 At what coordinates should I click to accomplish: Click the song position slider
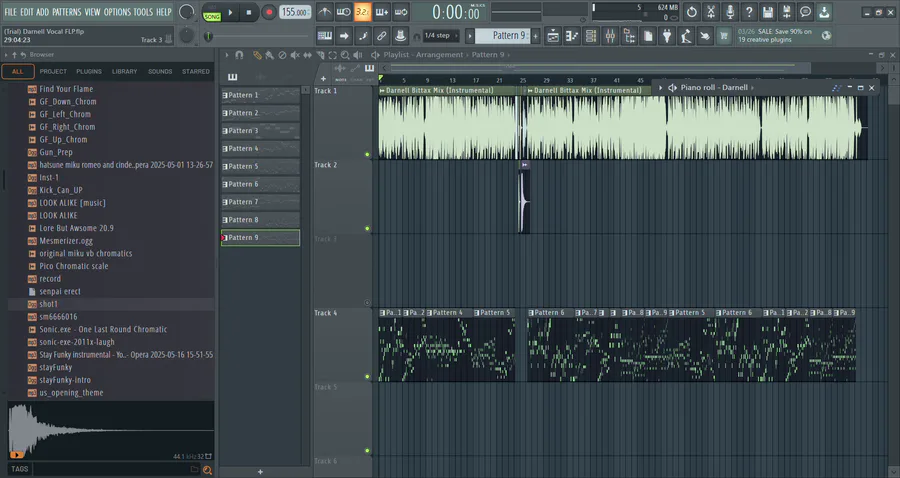258,36
